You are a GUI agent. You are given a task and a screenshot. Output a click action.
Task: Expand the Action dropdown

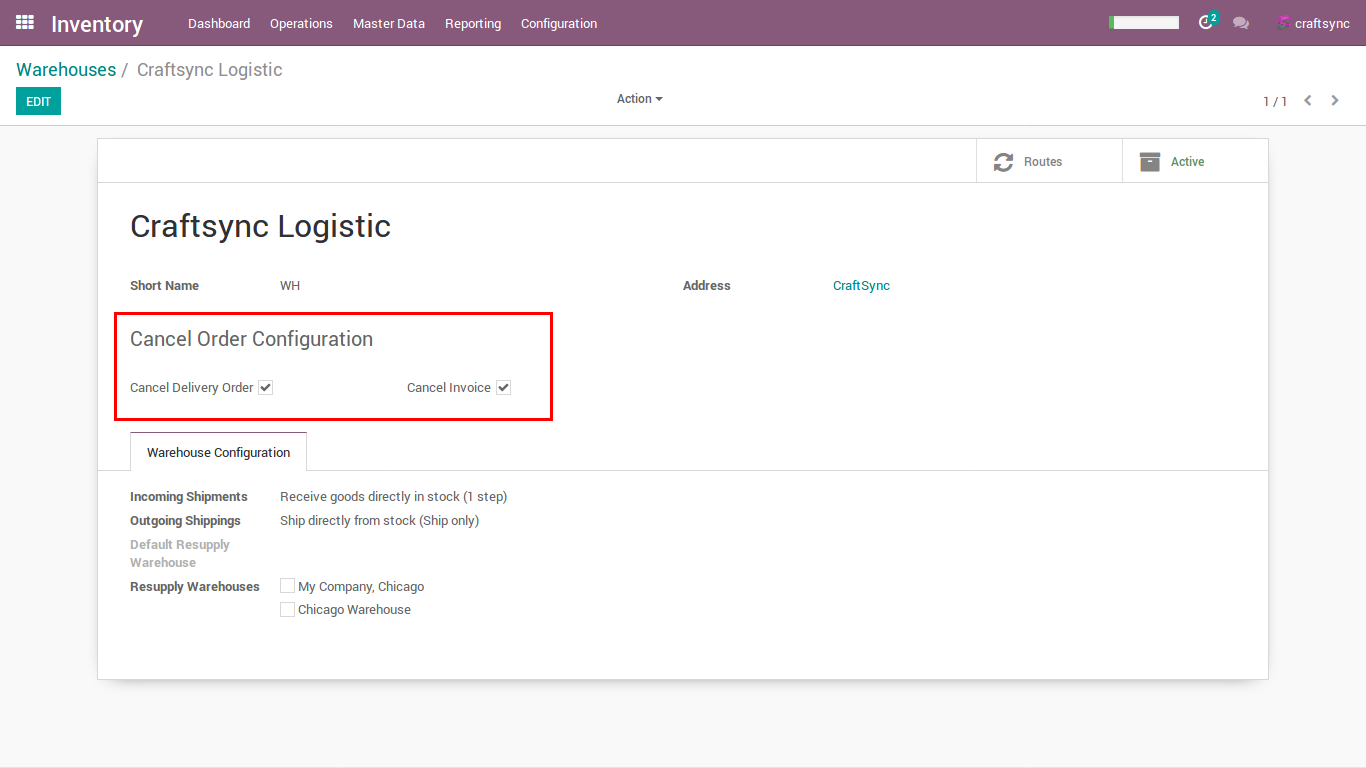click(639, 99)
